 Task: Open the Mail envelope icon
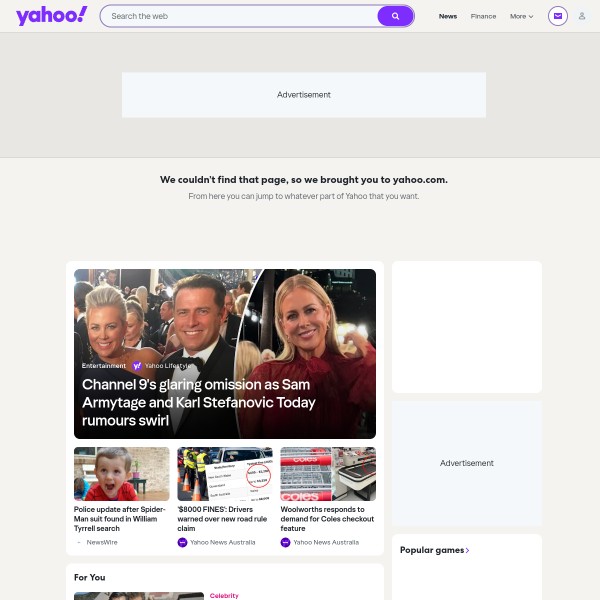pyautogui.click(x=558, y=16)
